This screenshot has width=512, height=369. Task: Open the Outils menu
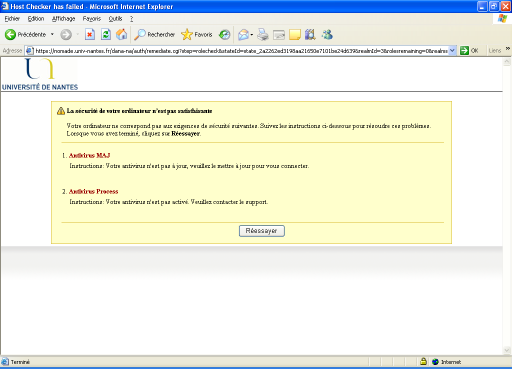(115, 19)
